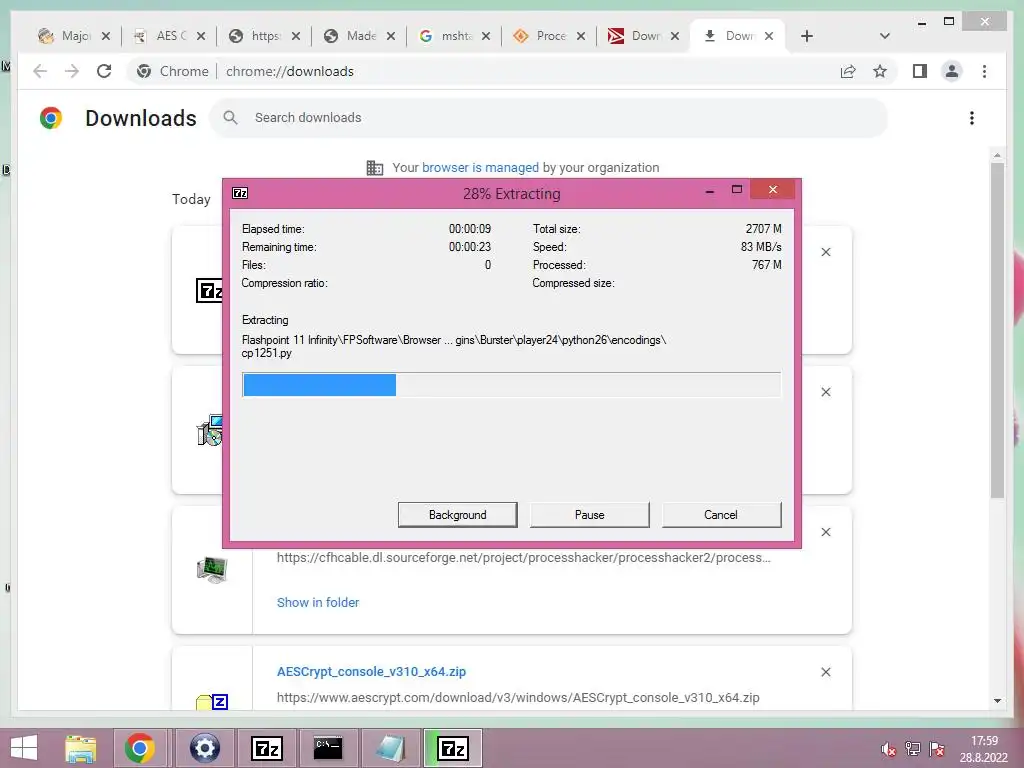Switch to the AES C tab in Chrome
The image size is (1024, 768).
click(161, 36)
